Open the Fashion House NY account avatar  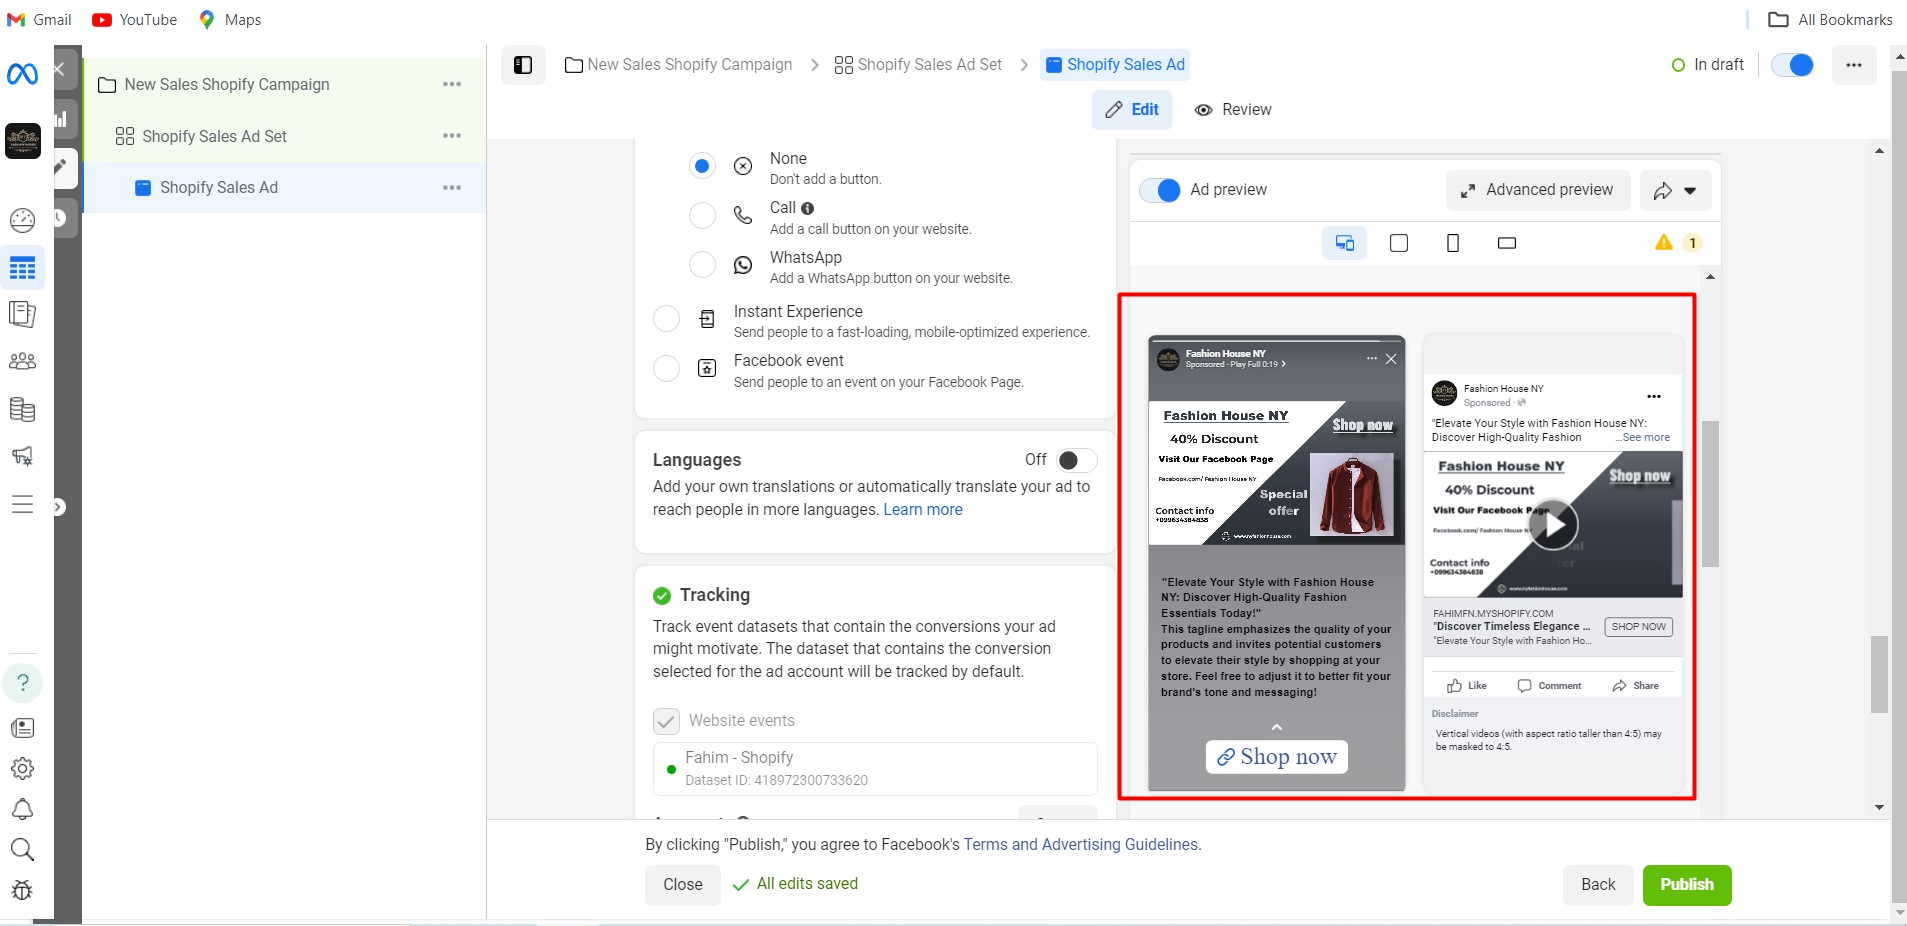click(x=22, y=140)
